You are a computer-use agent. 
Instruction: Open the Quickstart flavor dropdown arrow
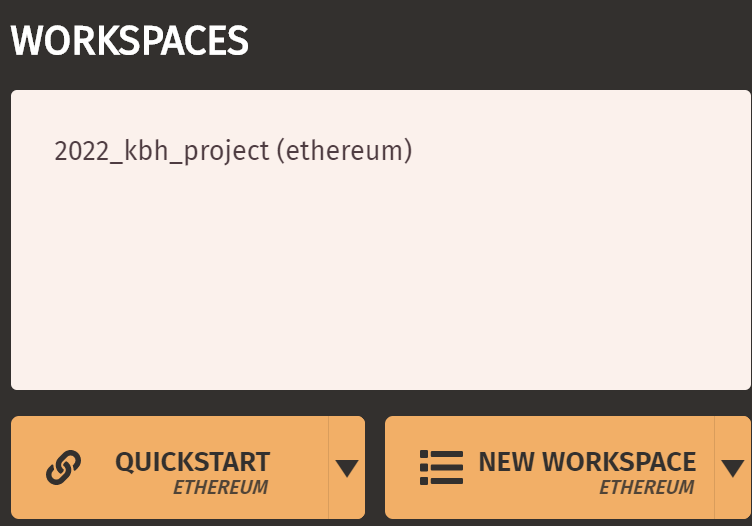(347, 468)
